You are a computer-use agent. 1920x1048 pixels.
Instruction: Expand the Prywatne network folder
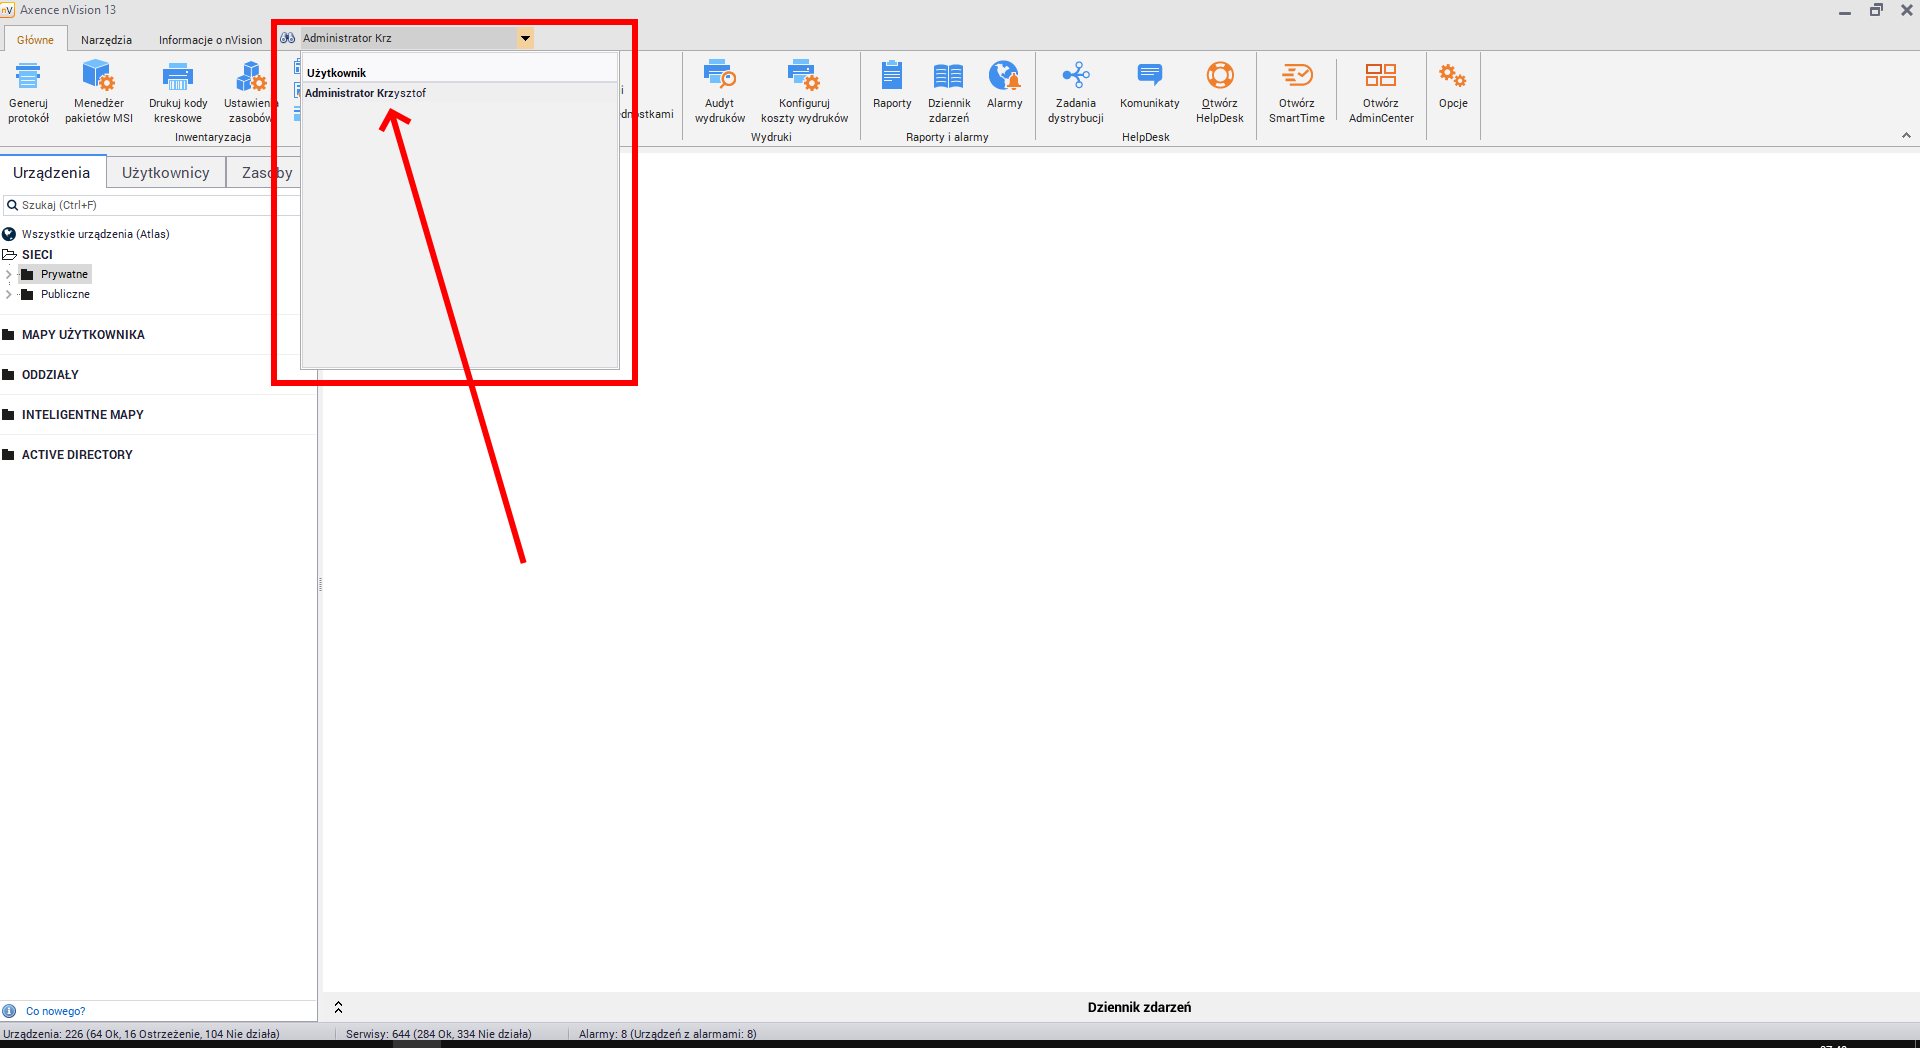(9, 274)
